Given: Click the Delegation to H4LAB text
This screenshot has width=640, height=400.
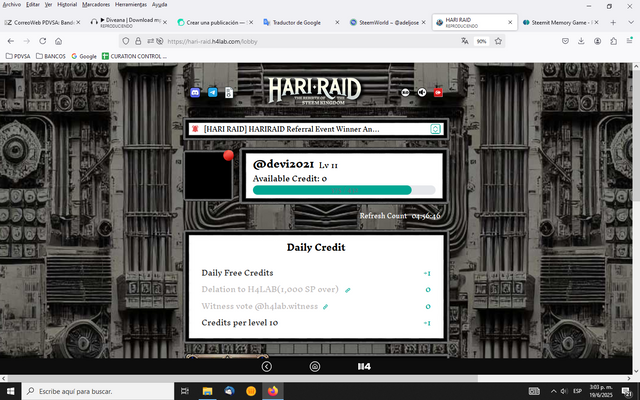Looking at the screenshot, I should [x=270, y=289].
